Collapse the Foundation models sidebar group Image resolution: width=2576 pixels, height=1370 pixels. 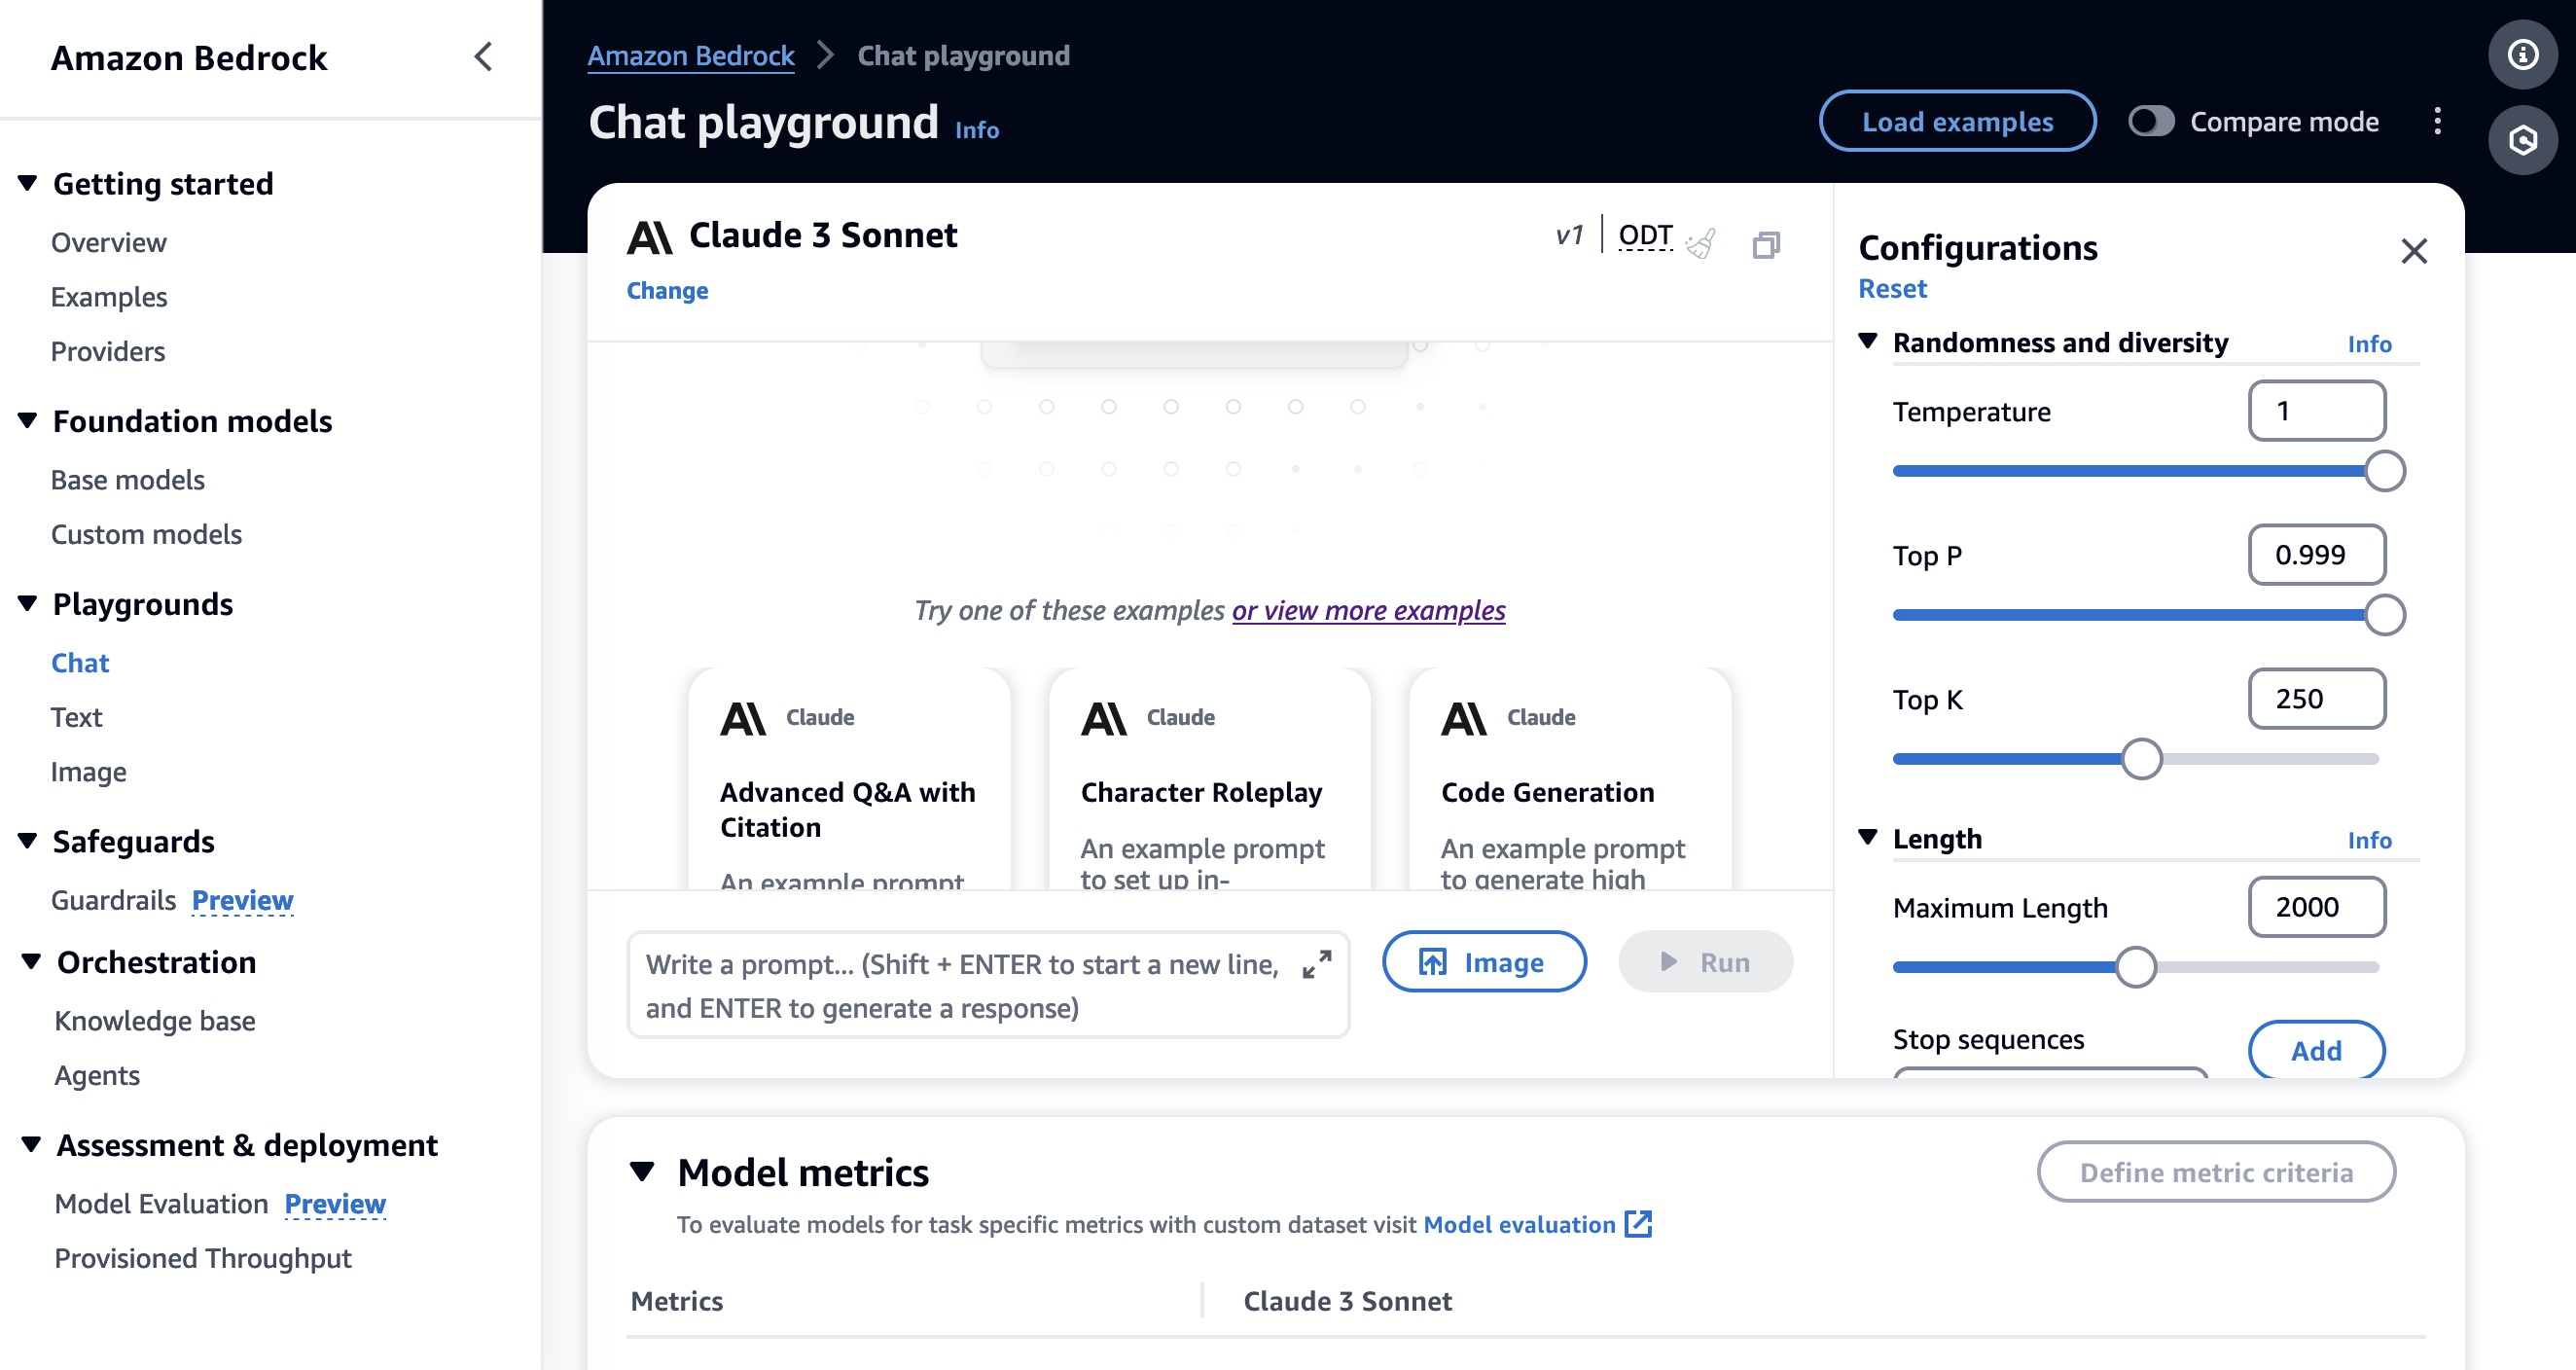pyautogui.click(x=28, y=420)
